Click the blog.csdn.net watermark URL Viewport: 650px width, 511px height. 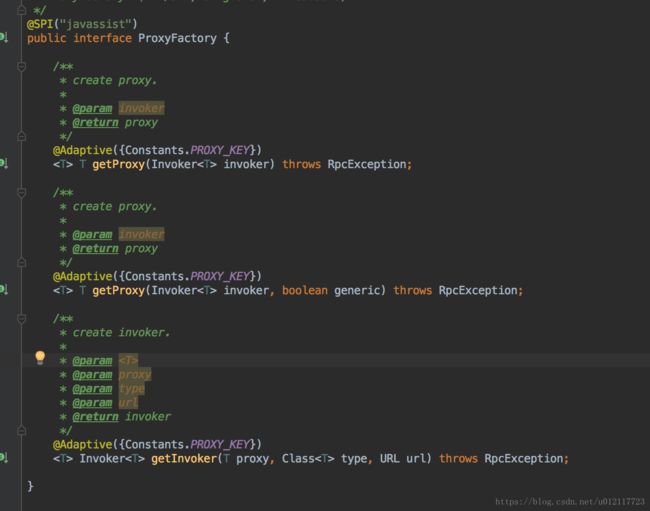(570, 500)
